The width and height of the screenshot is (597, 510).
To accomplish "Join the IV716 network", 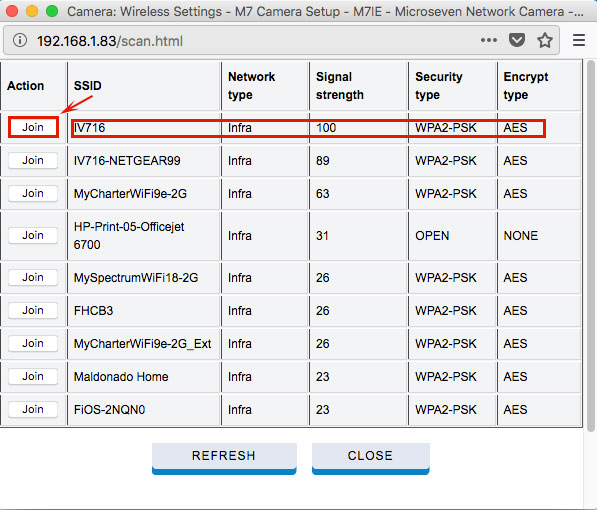I will (x=33, y=127).
